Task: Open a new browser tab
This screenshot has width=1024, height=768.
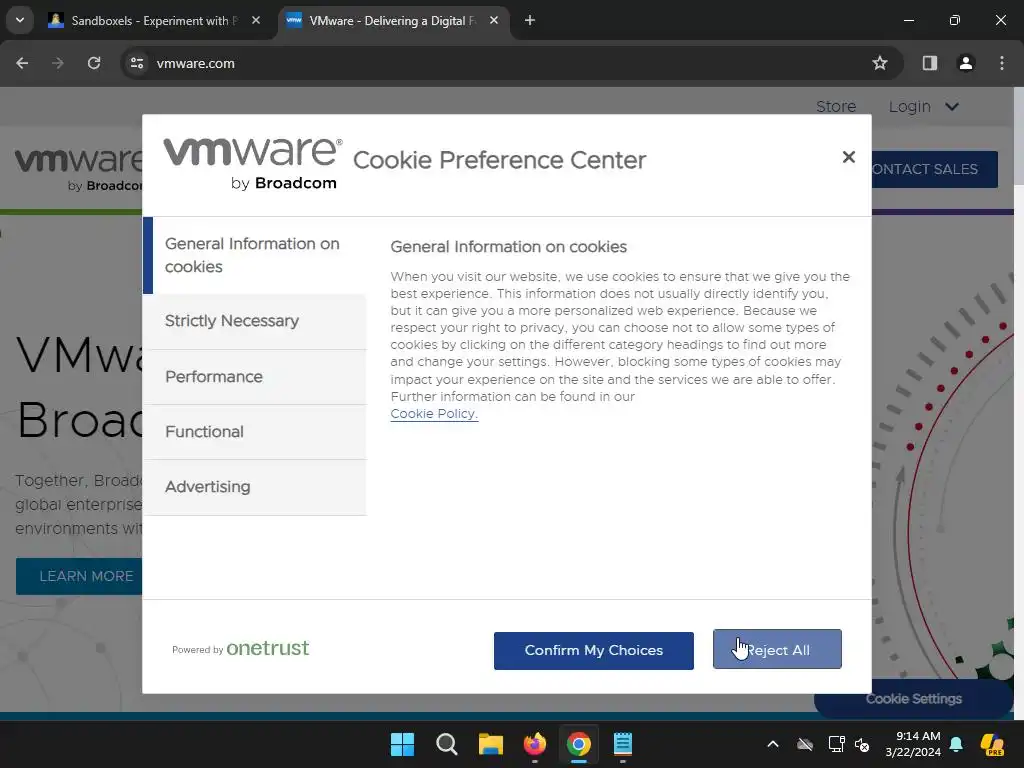Action: coord(530,20)
